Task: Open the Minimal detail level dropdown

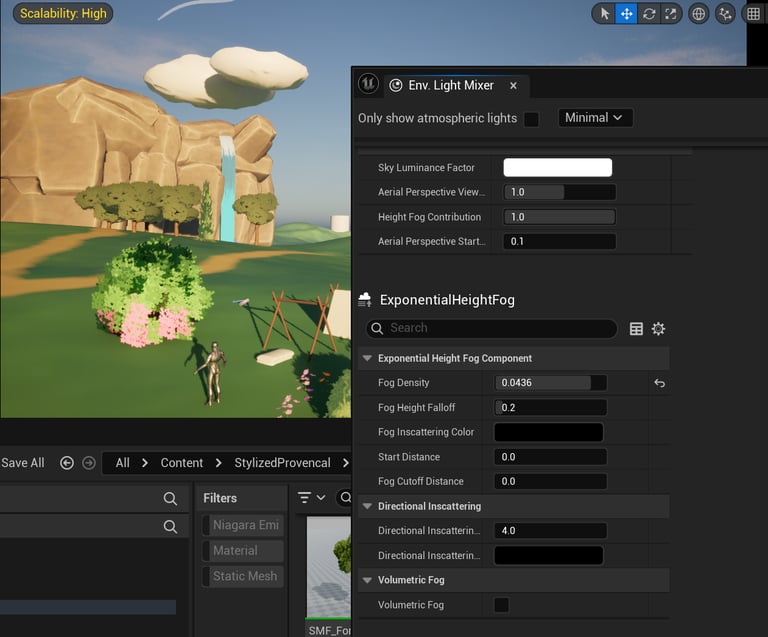Action: [595, 118]
